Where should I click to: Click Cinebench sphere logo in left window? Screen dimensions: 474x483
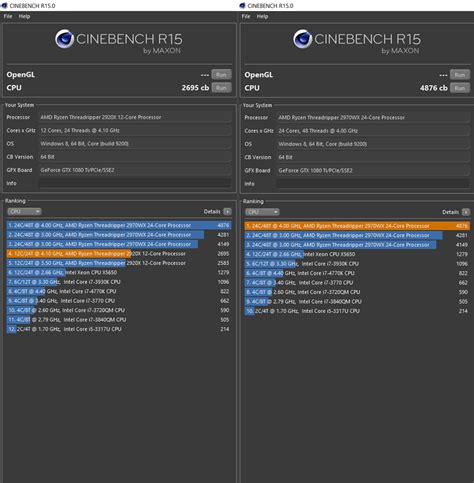(65, 39)
